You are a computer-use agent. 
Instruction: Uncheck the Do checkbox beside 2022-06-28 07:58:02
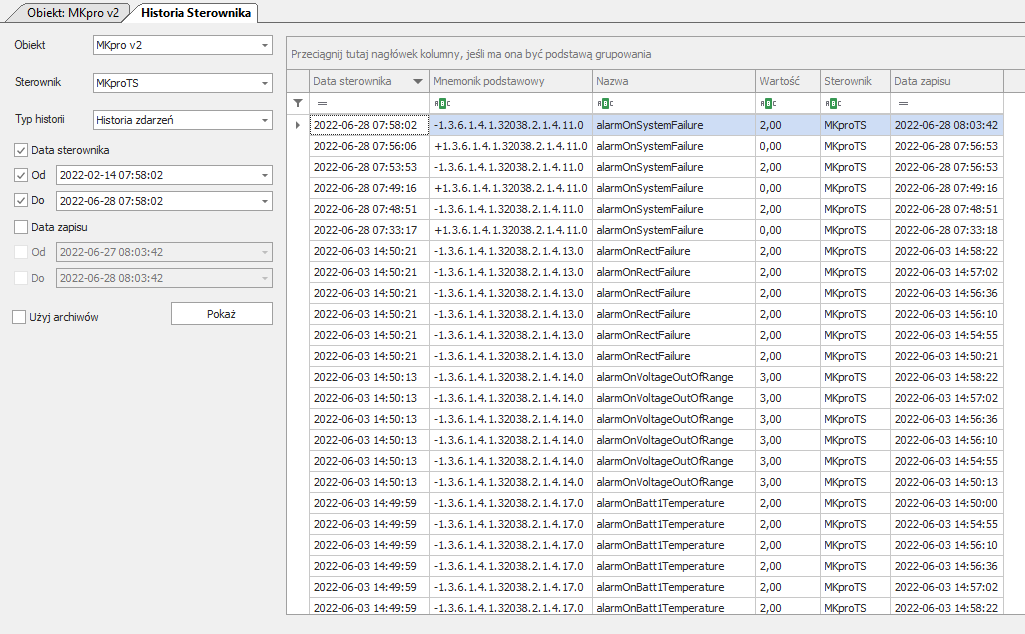click(x=21, y=201)
